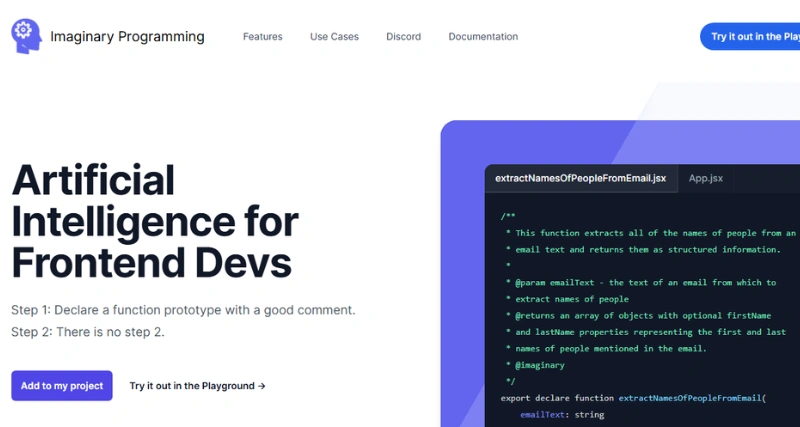Viewport: 800px width, 427px height.
Task: Open the Documentation page
Action: 483,37
